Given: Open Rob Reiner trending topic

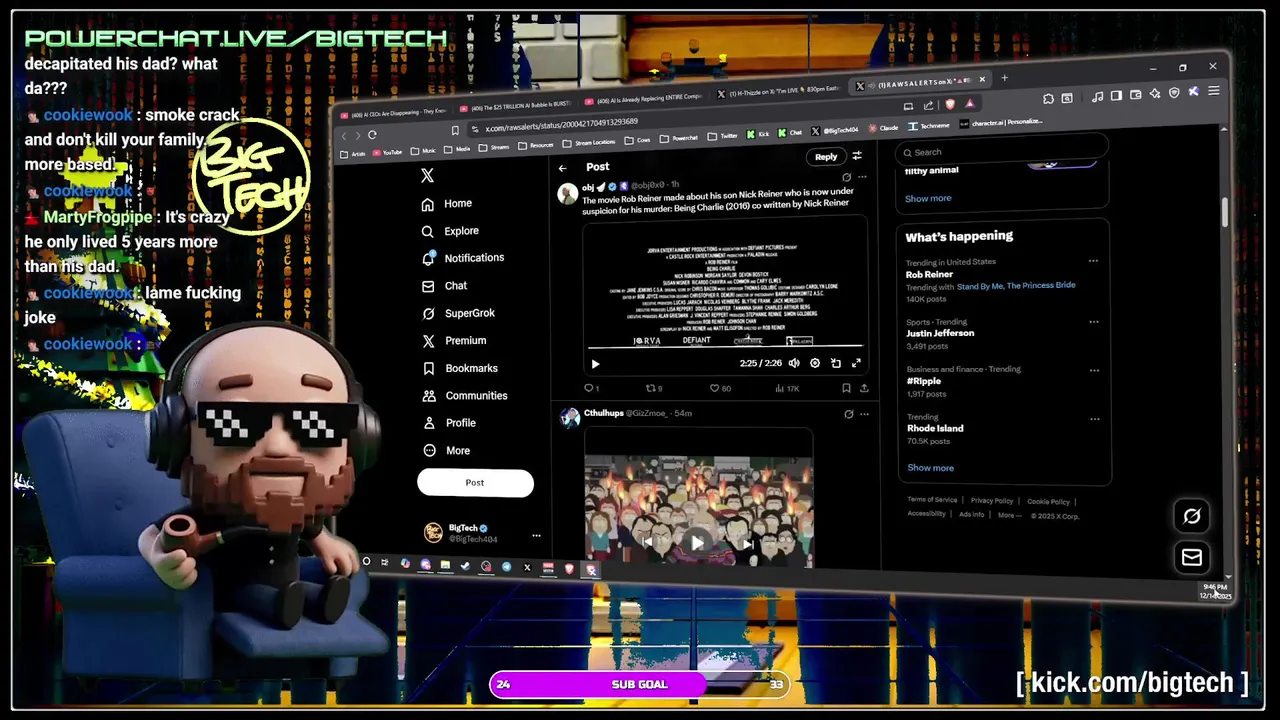Looking at the screenshot, I should coord(929,274).
